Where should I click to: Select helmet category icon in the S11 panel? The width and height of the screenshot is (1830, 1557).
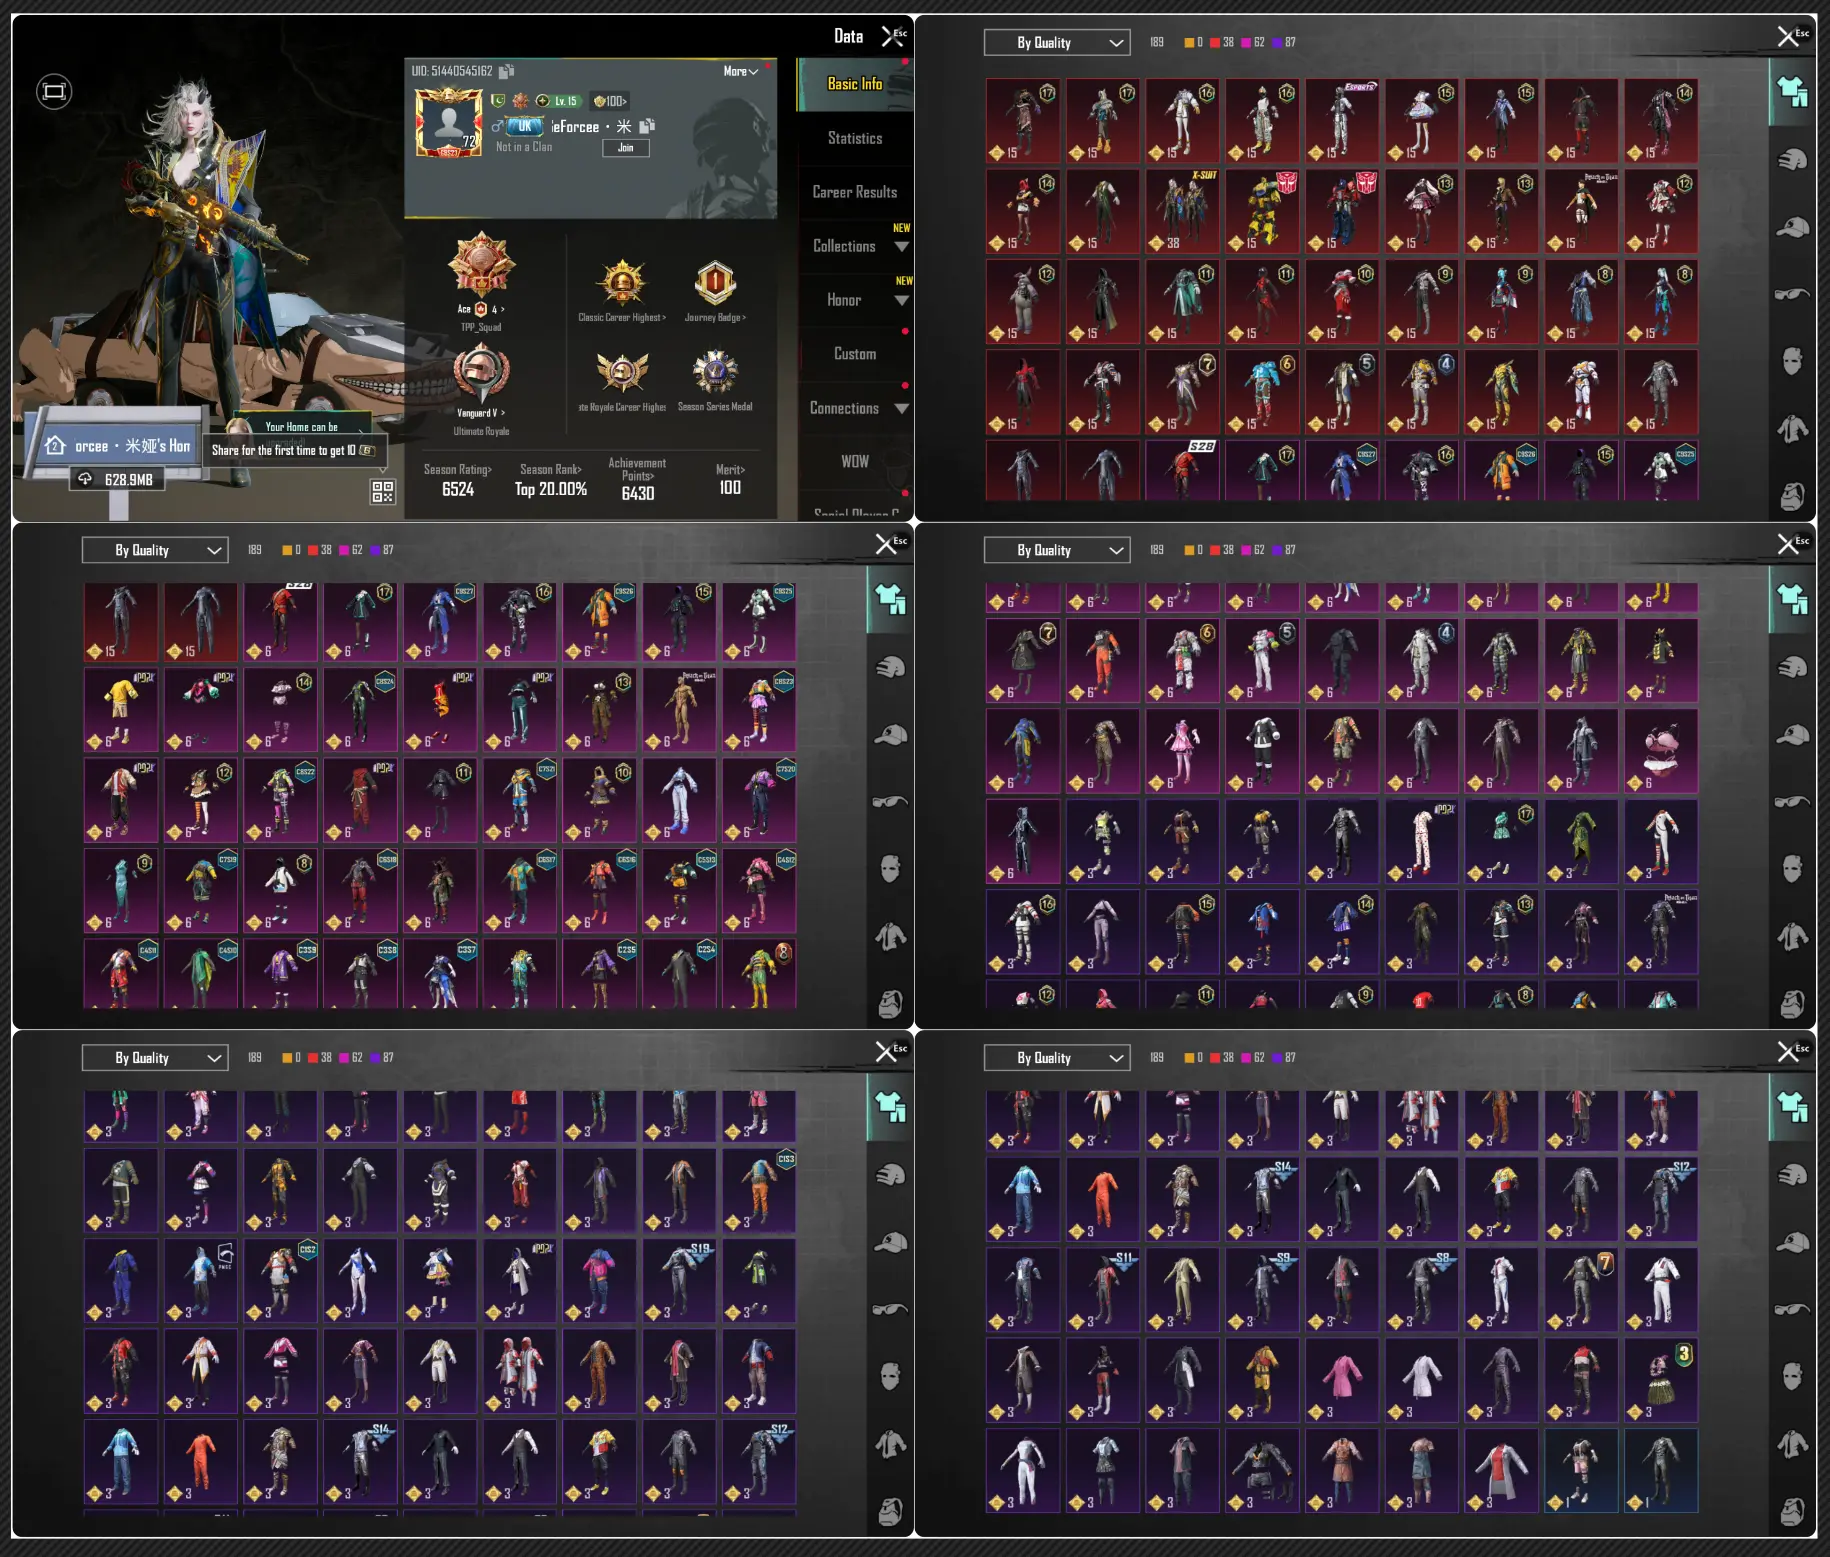pyautogui.click(x=1792, y=1175)
